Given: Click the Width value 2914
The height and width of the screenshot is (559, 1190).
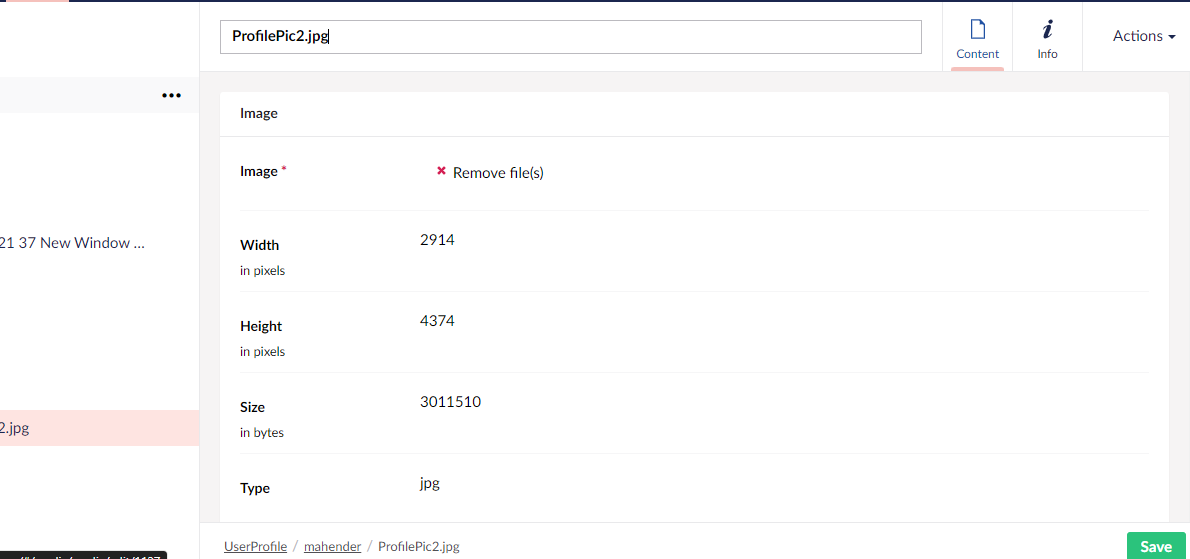Looking at the screenshot, I should [436, 240].
